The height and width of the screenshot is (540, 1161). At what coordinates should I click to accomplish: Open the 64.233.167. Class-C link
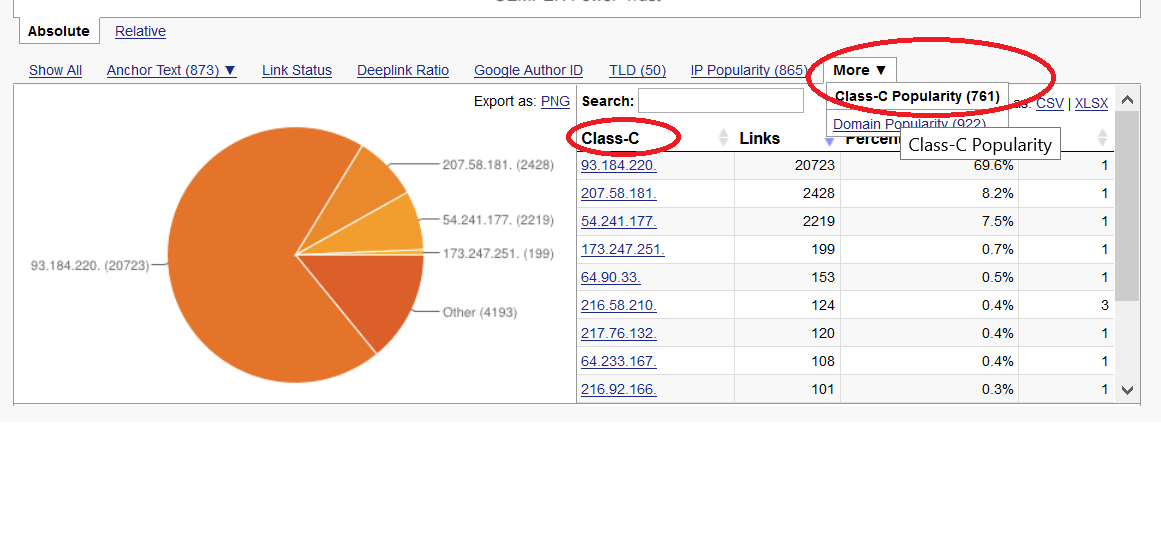pos(618,361)
